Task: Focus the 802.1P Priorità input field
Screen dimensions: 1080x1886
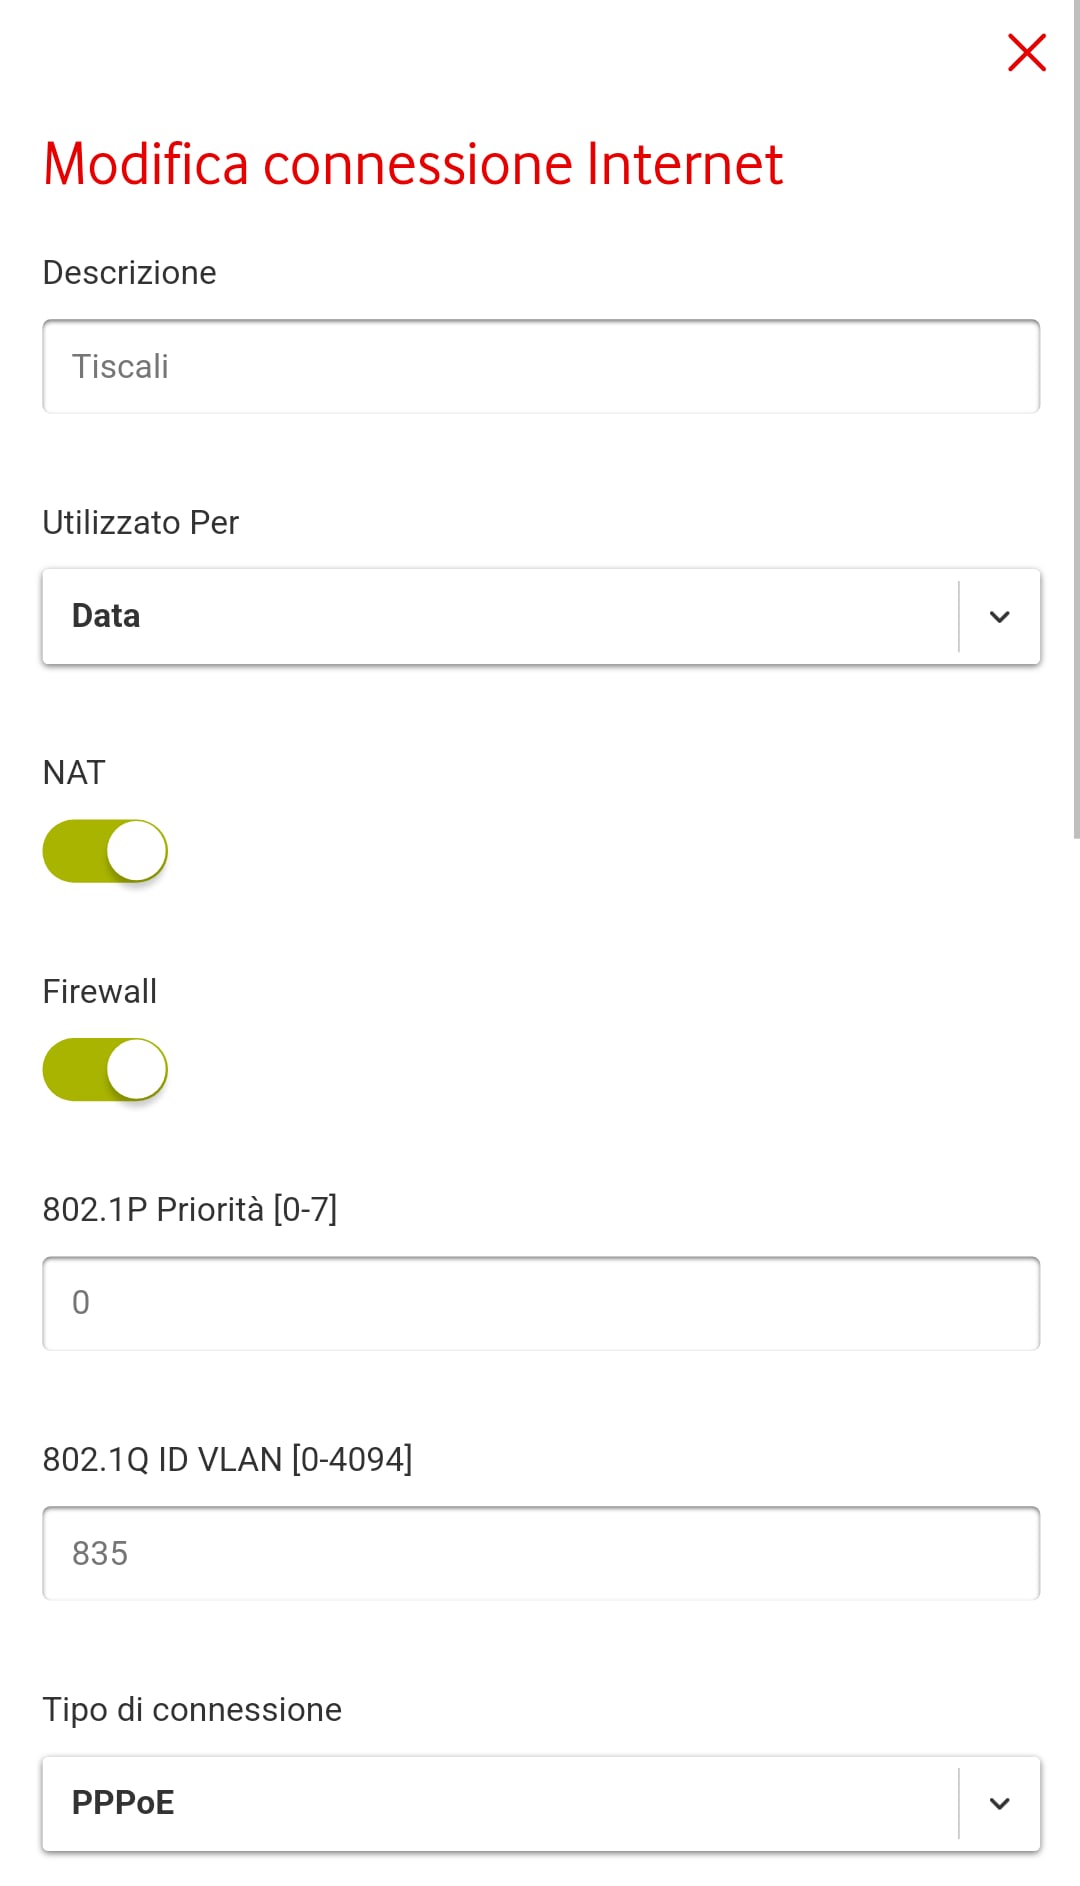Action: (540, 1303)
